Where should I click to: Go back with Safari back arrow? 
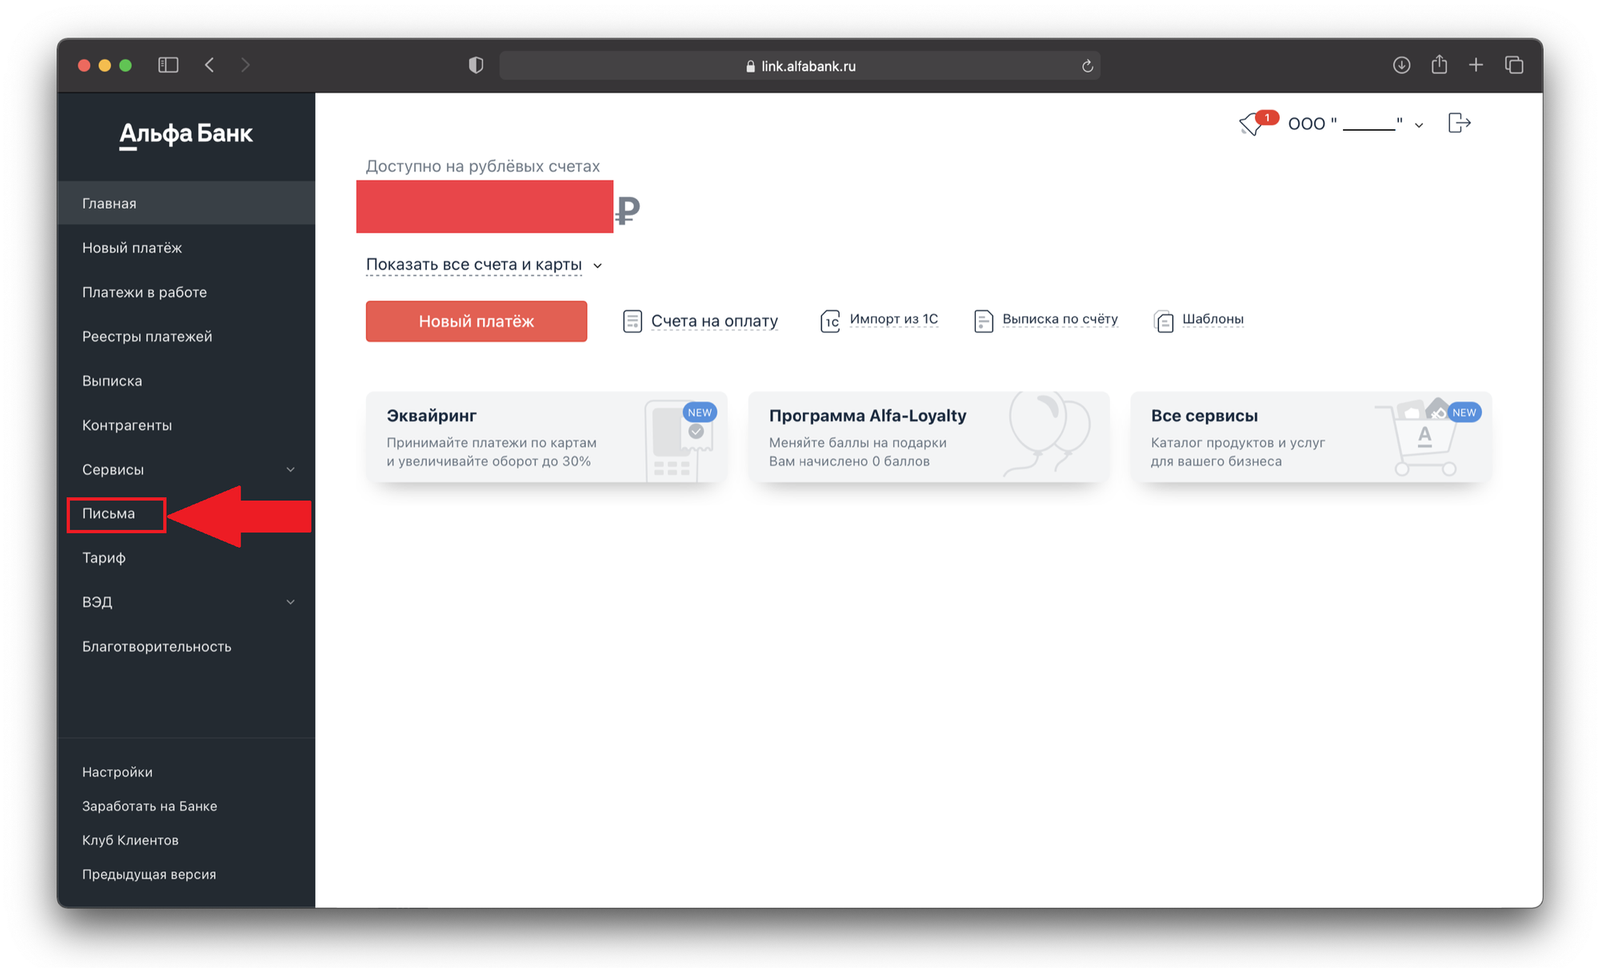(x=209, y=65)
